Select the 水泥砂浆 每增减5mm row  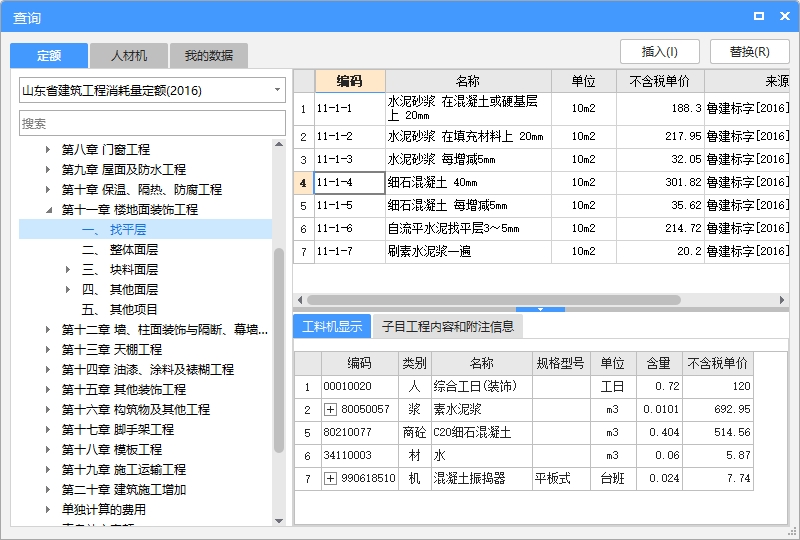click(541, 159)
